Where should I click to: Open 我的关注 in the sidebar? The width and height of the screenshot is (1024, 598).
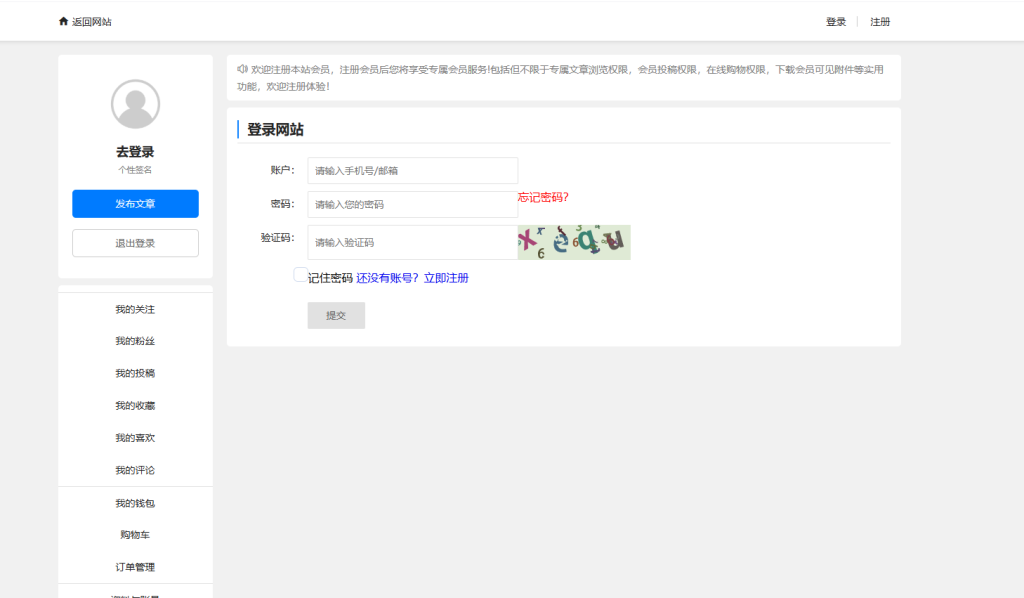pos(135,309)
